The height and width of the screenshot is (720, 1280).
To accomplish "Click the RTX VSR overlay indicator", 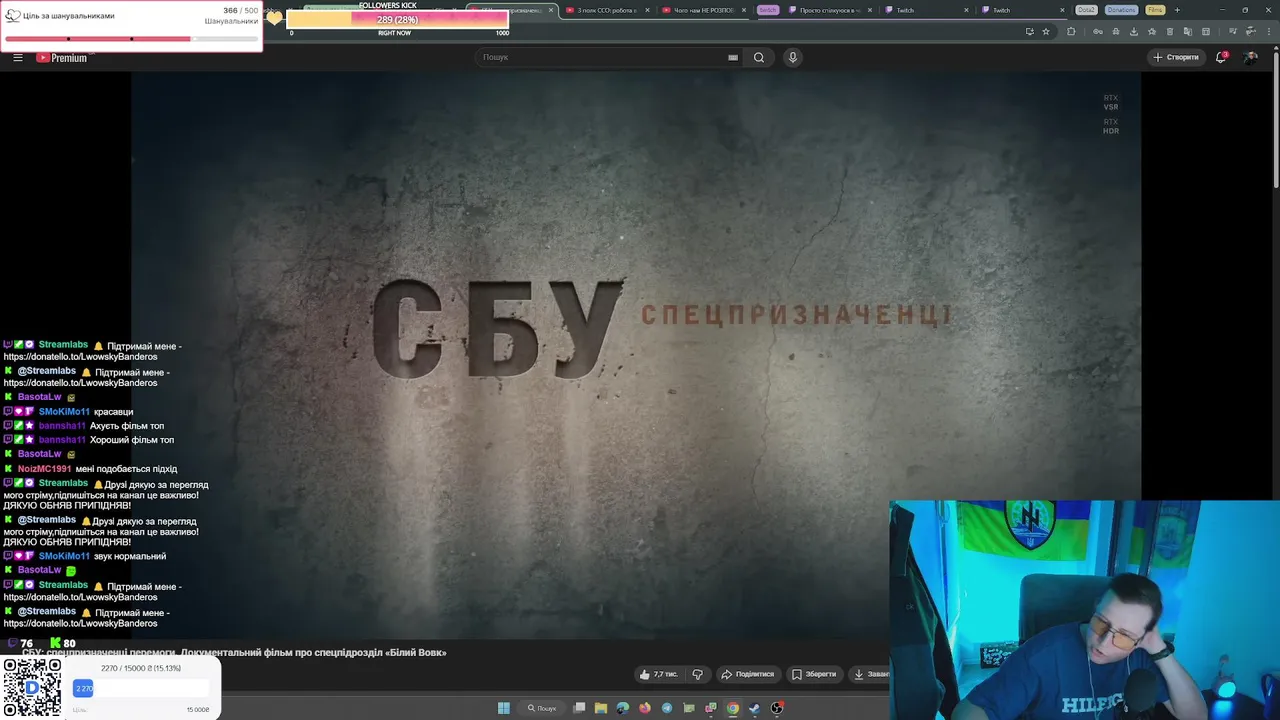I will click(1111, 102).
